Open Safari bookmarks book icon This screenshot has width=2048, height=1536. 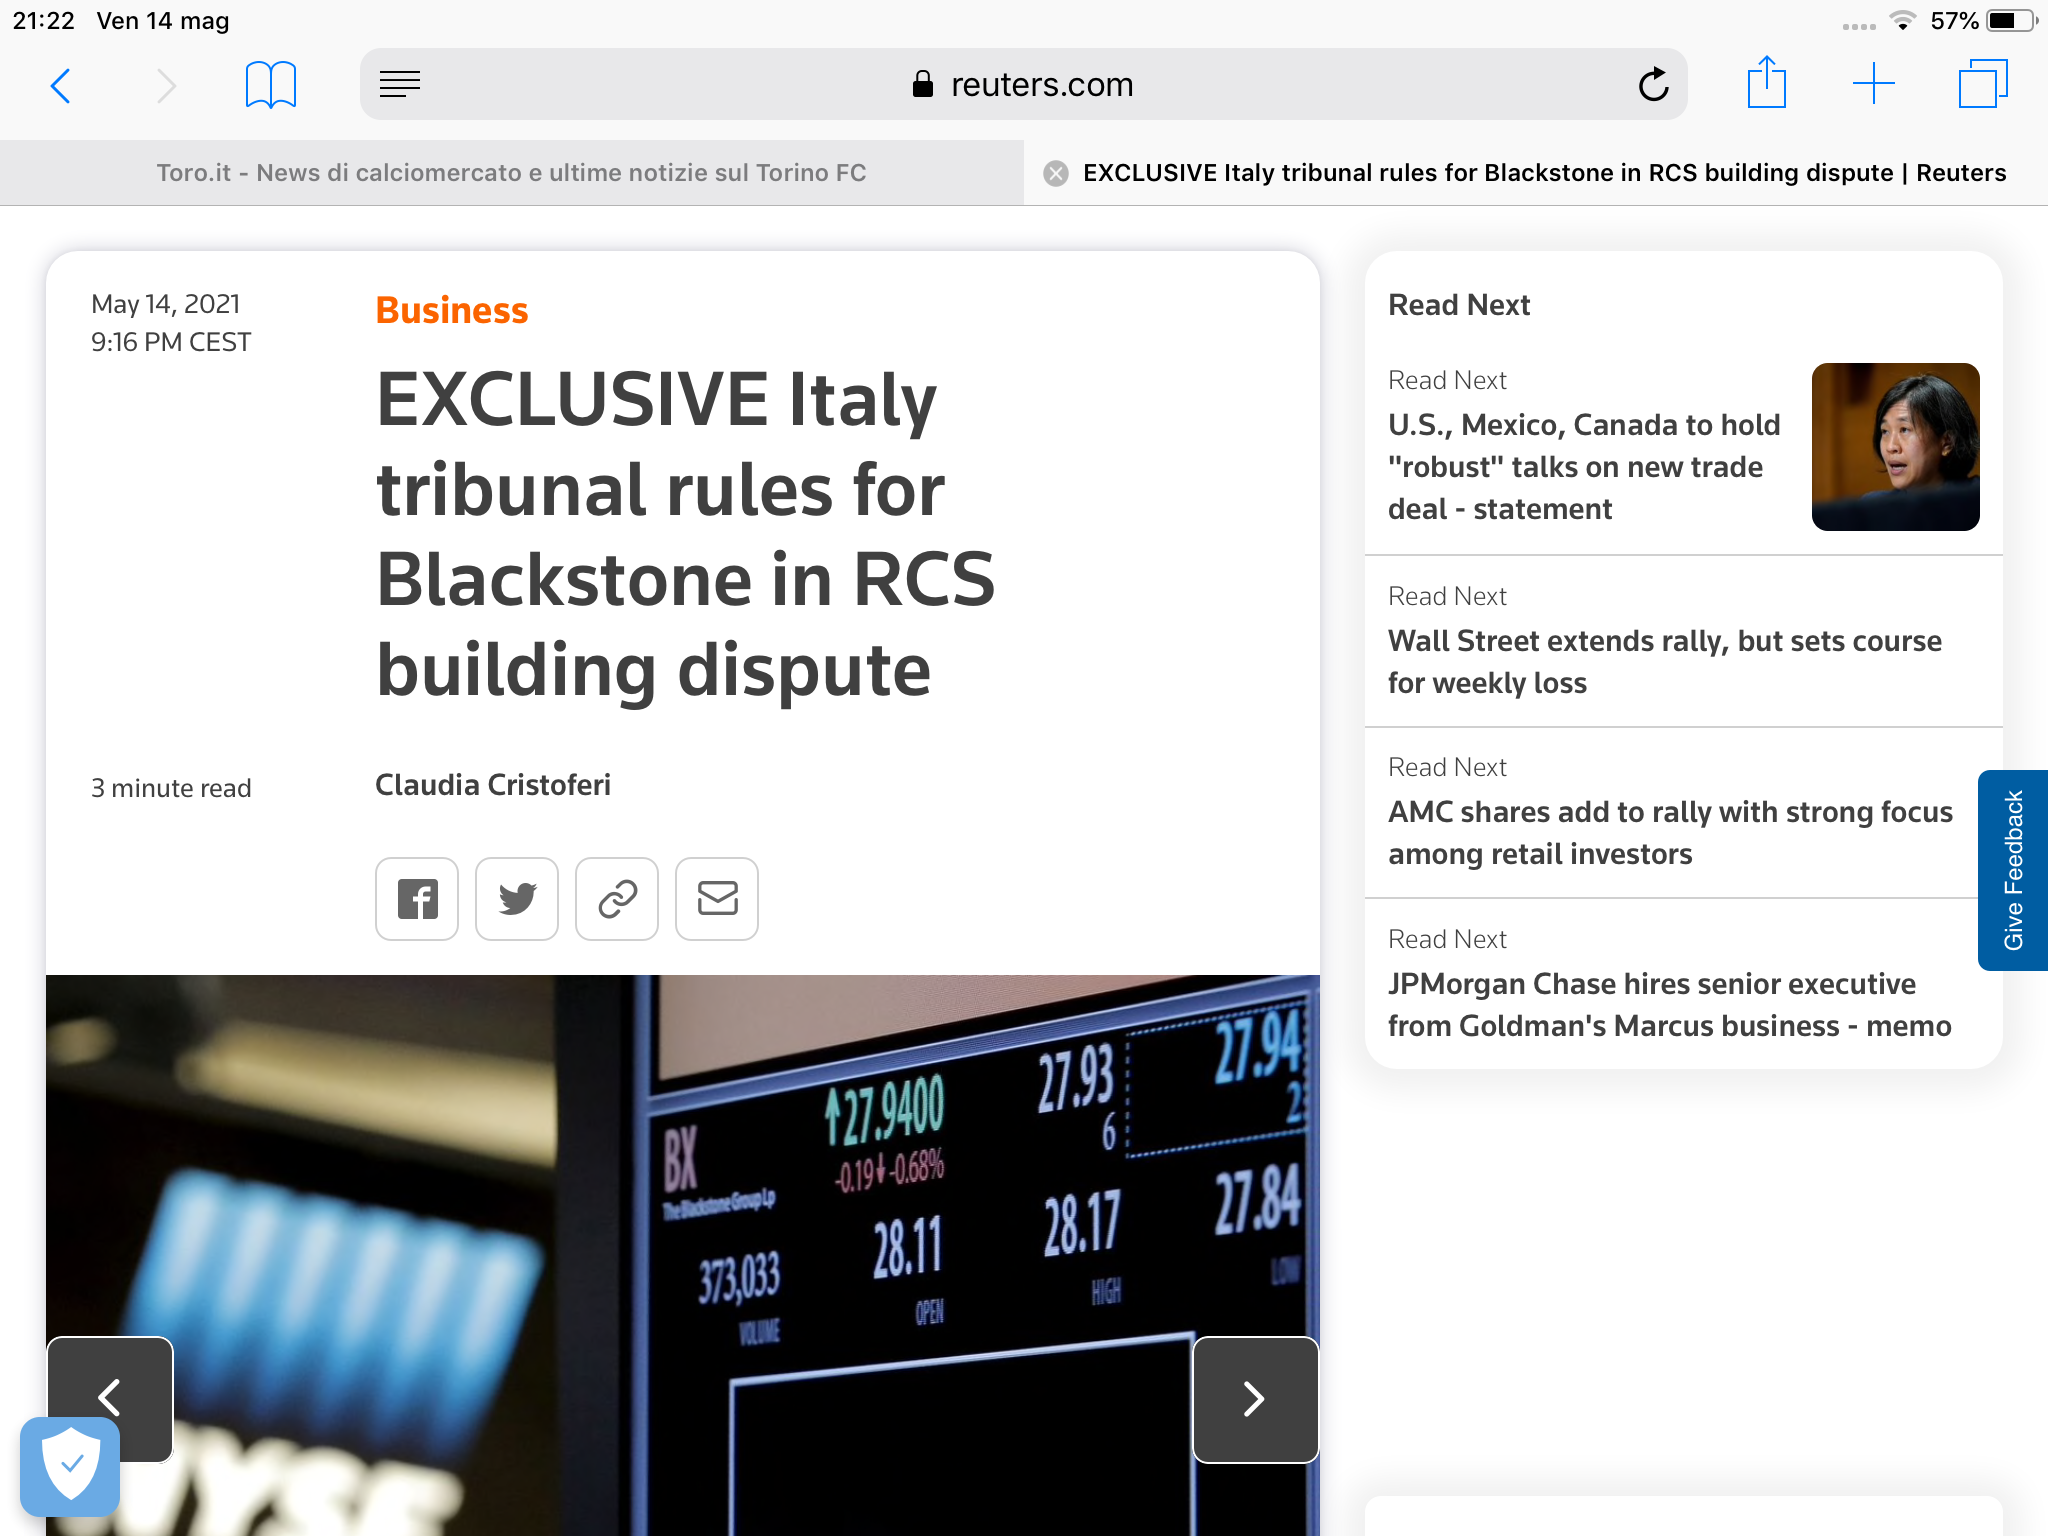[x=270, y=85]
